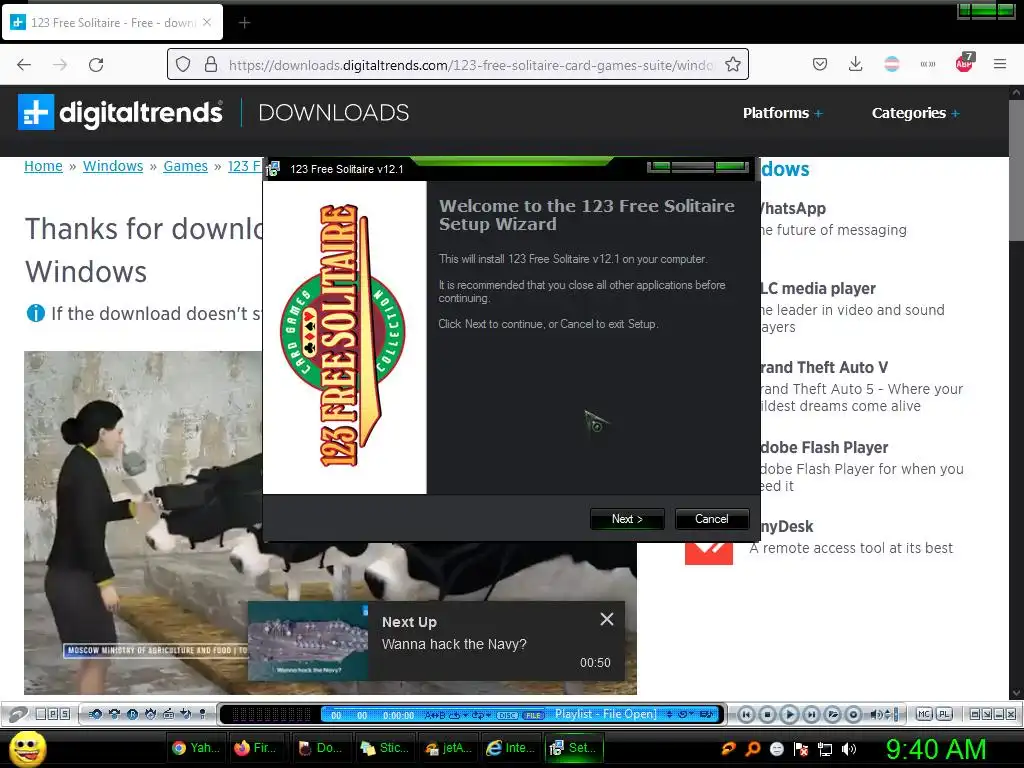Close the Next Up video popup
The width and height of the screenshot is (1024, 768).
point(607,619)
